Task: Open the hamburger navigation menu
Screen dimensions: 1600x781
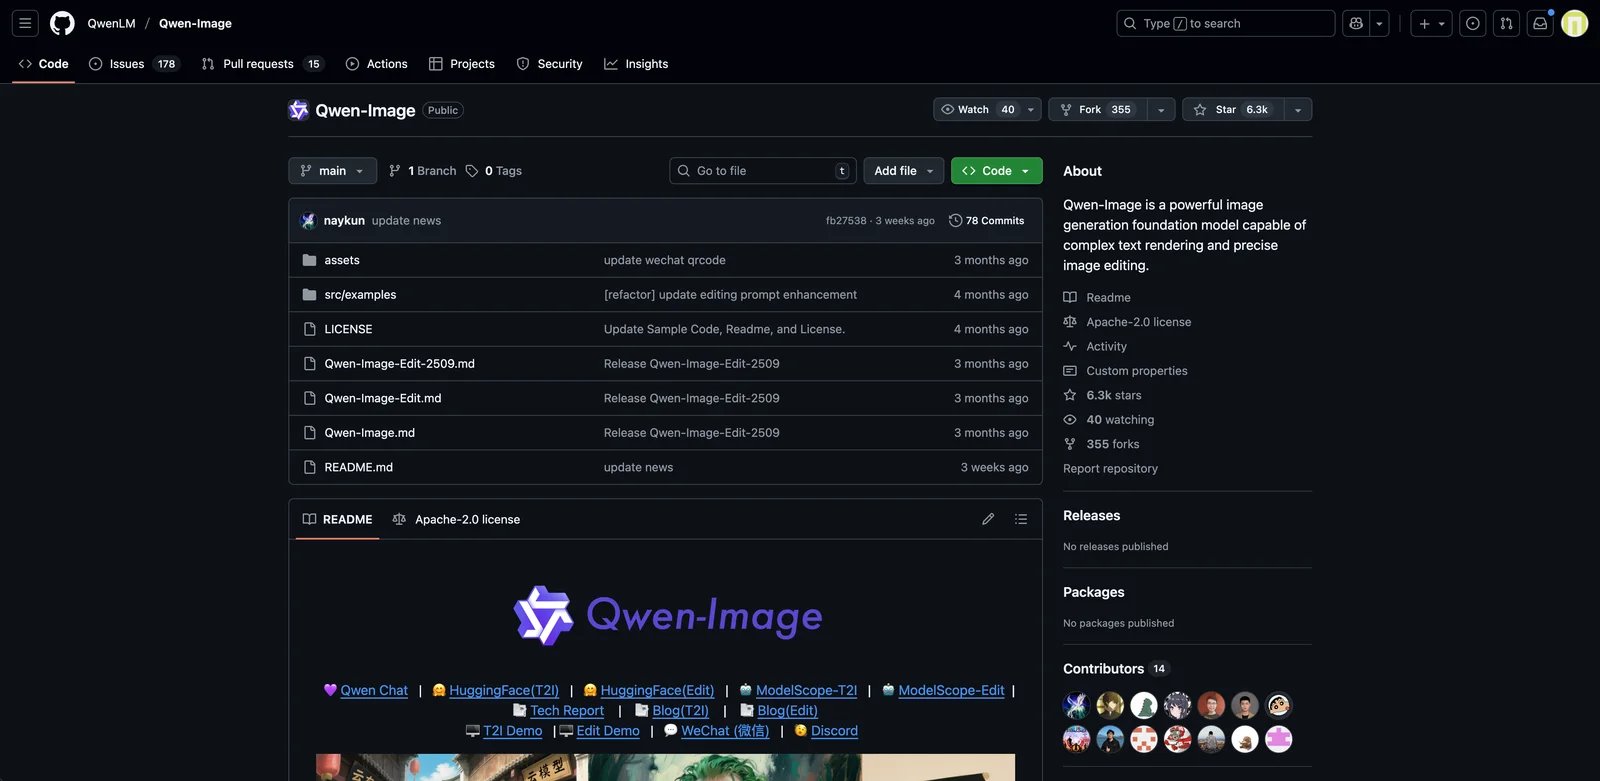Action: point(25,23)
